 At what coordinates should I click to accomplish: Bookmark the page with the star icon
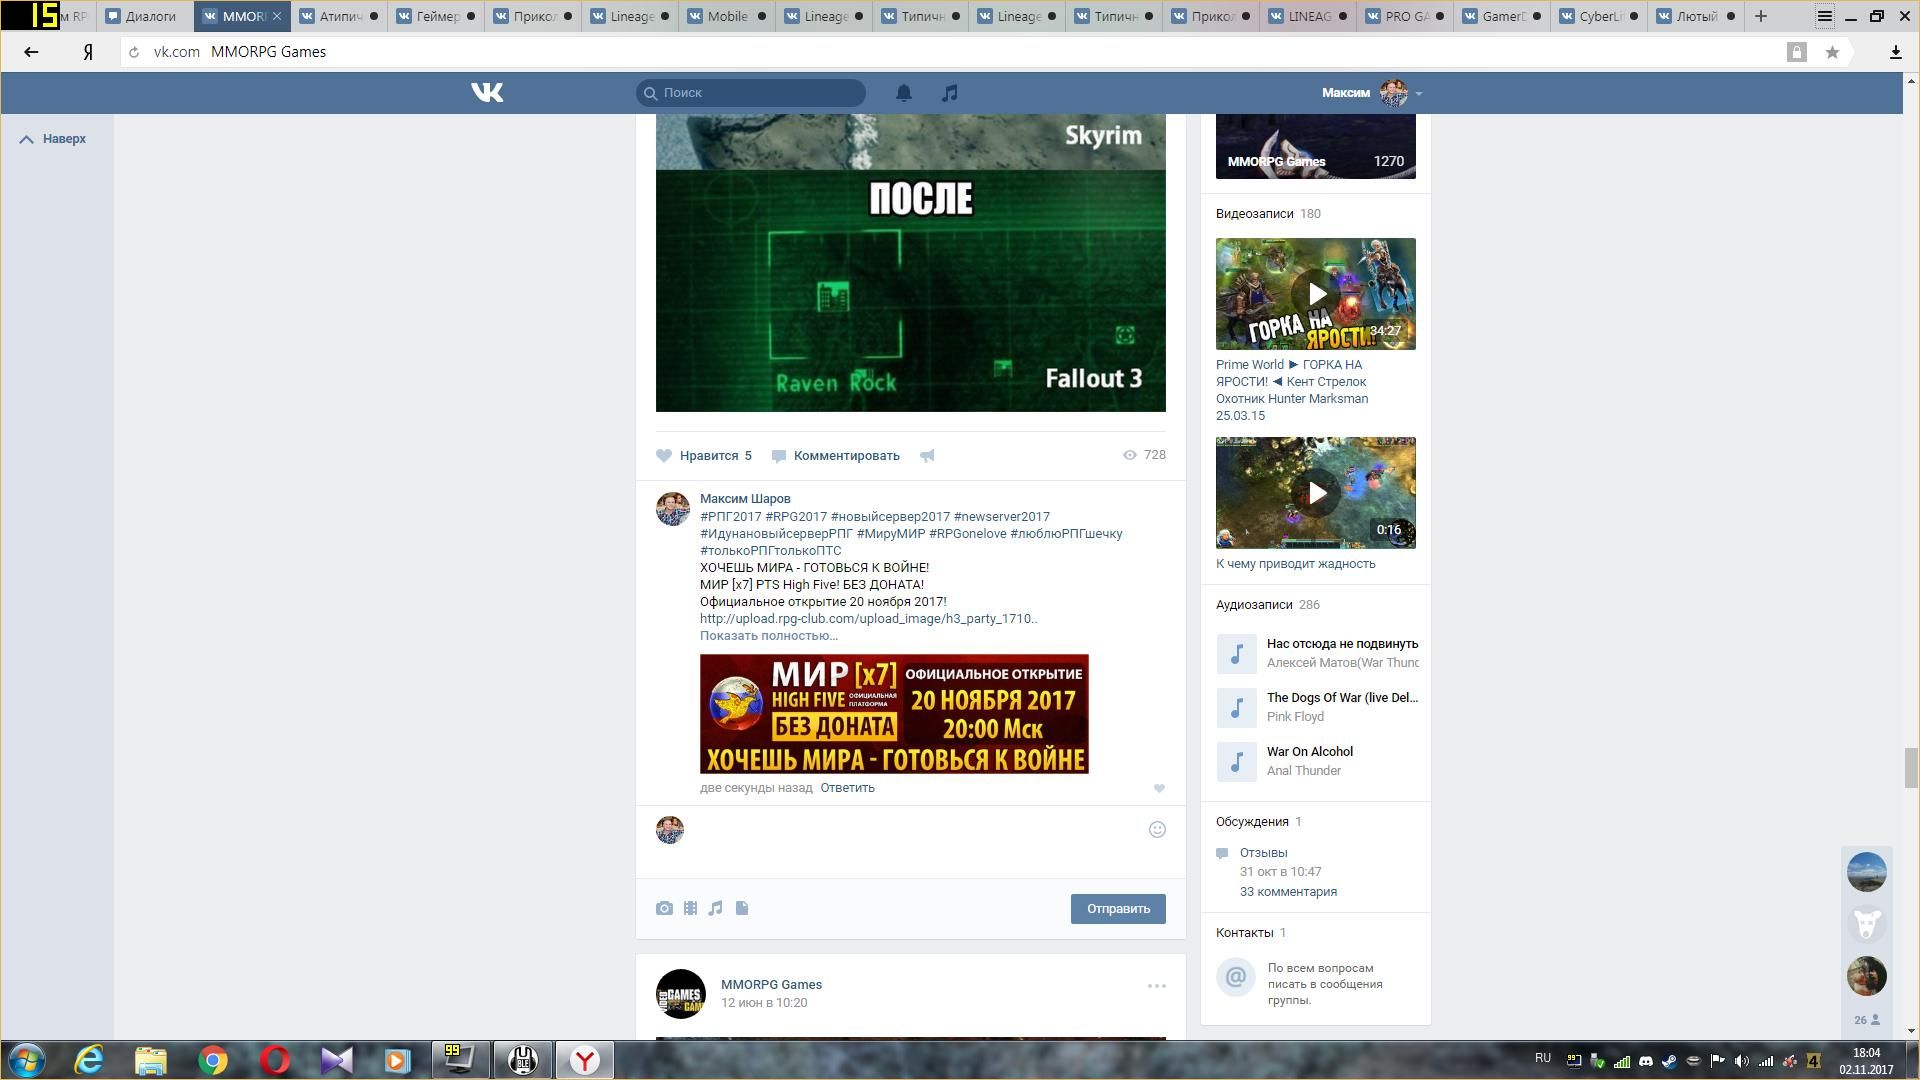pos(1832,52)
